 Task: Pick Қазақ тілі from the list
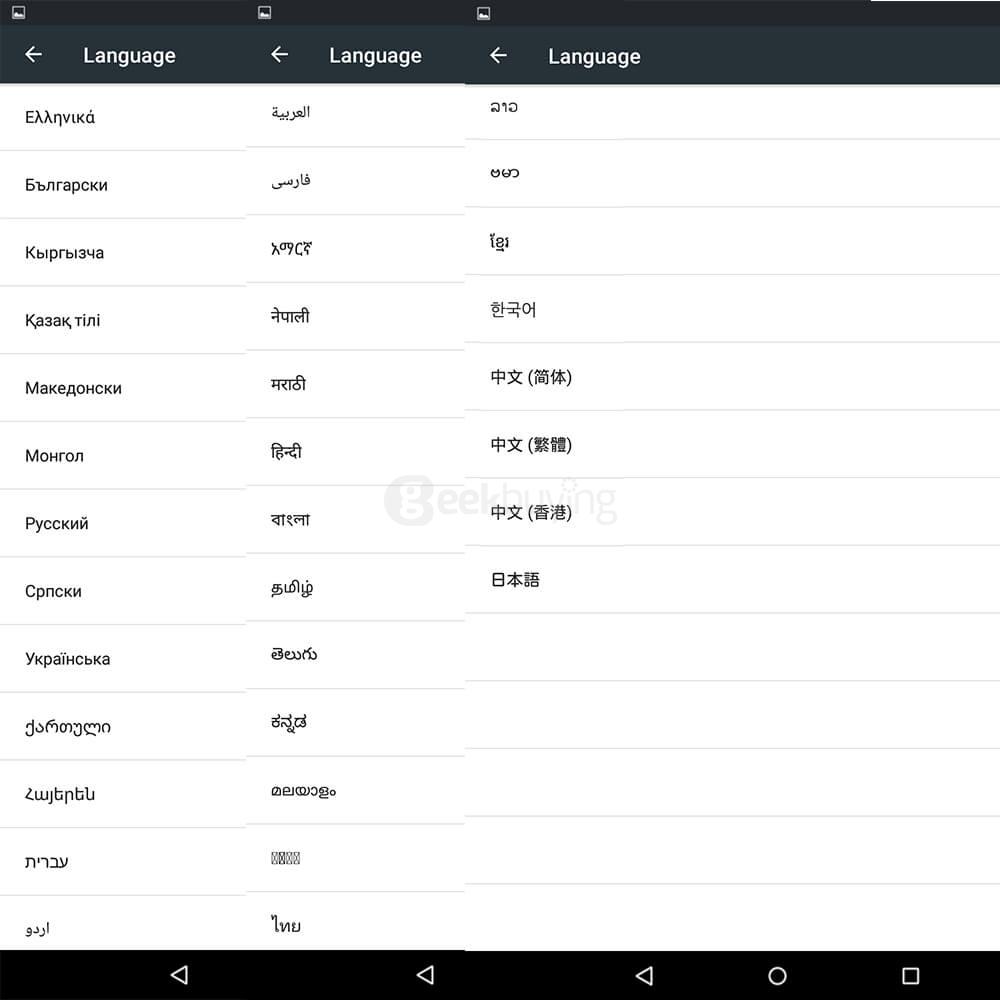click(63, 320)
